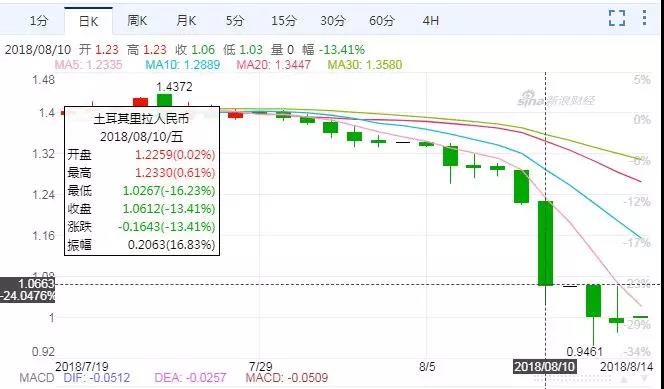The height and width of the screenshot is (389, 664).
Task: Click the MA30 indicator label
Action: tap(365, 65)
